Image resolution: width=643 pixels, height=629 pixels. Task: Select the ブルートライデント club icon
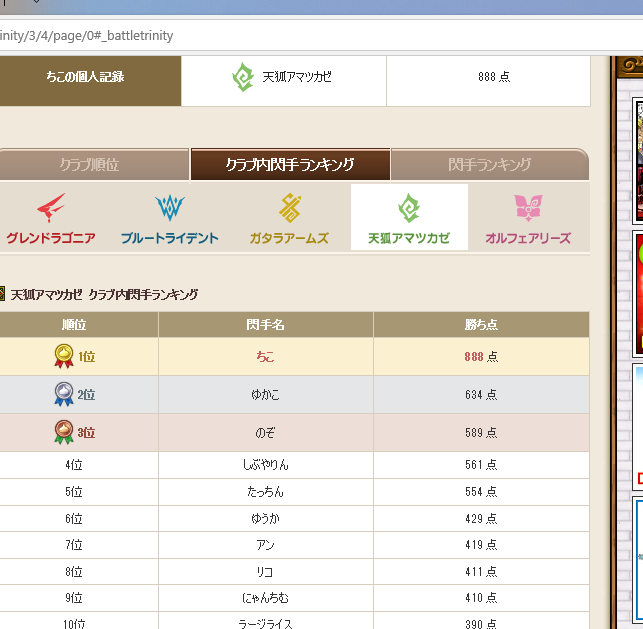coord(170,208)
